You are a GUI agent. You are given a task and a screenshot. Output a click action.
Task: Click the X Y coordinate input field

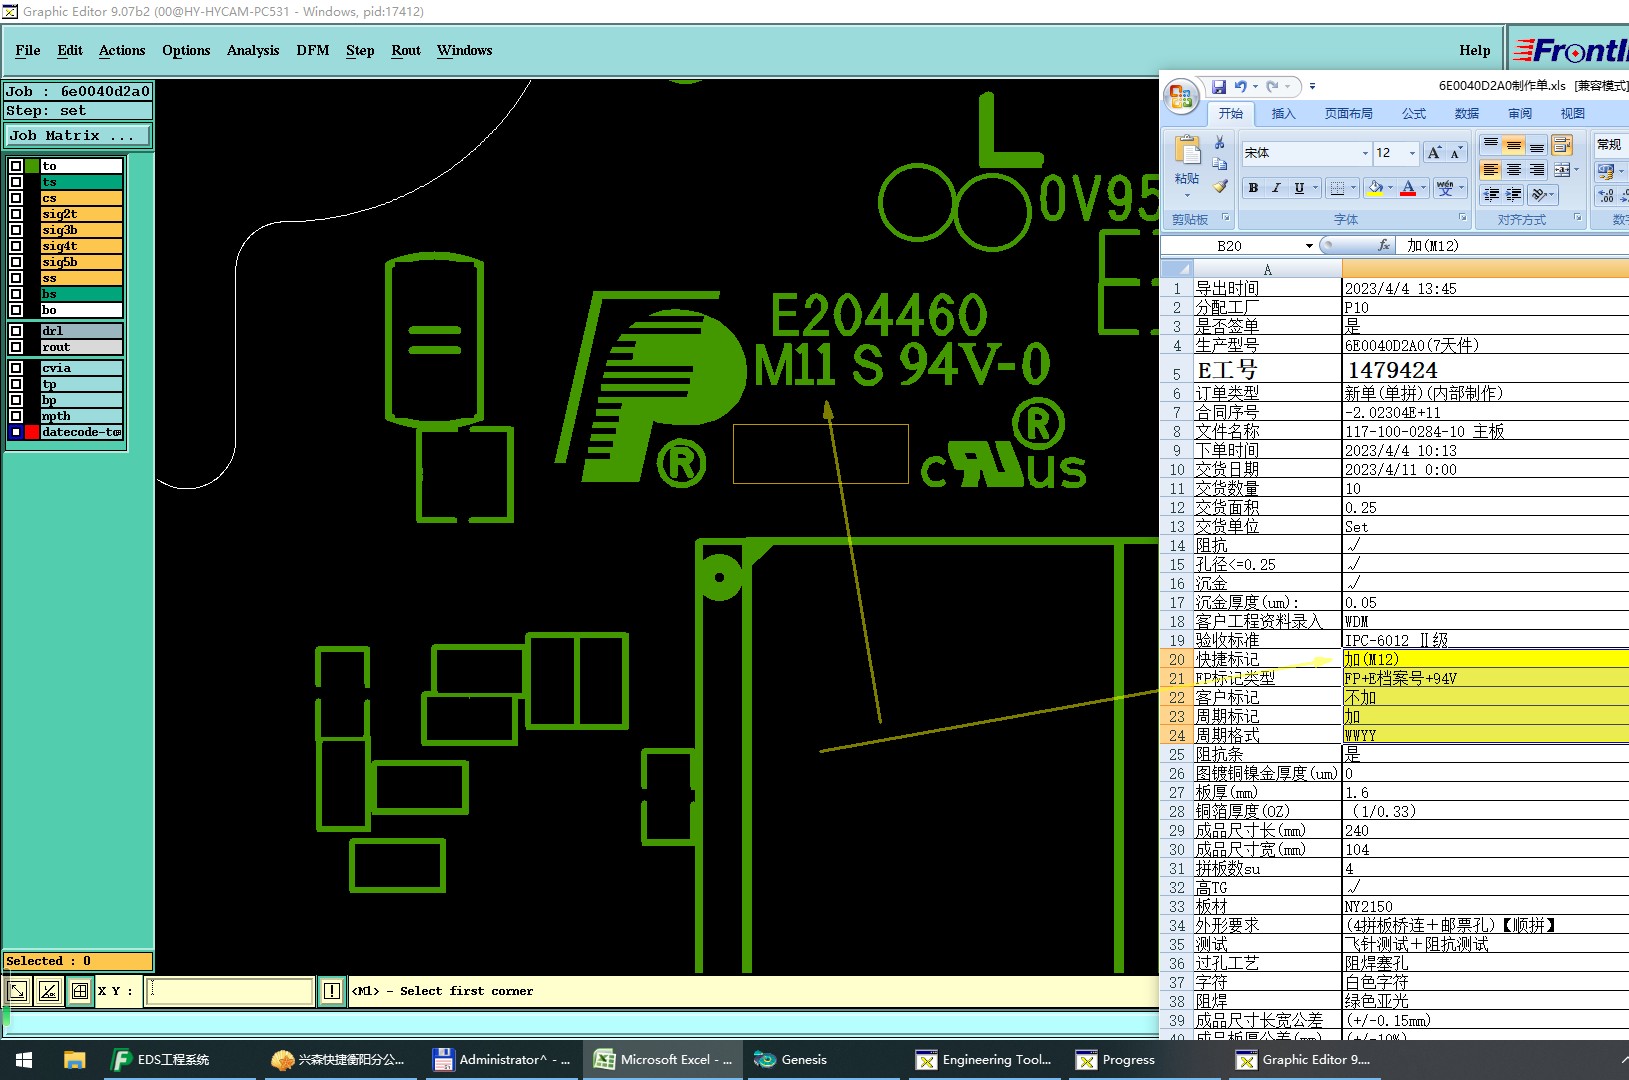click(230, 991)
